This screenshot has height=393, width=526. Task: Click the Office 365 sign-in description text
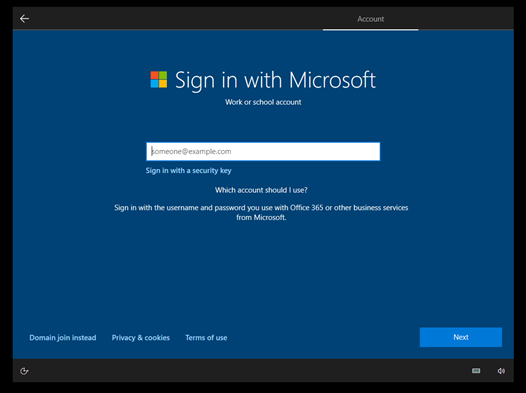click(261, 213)
